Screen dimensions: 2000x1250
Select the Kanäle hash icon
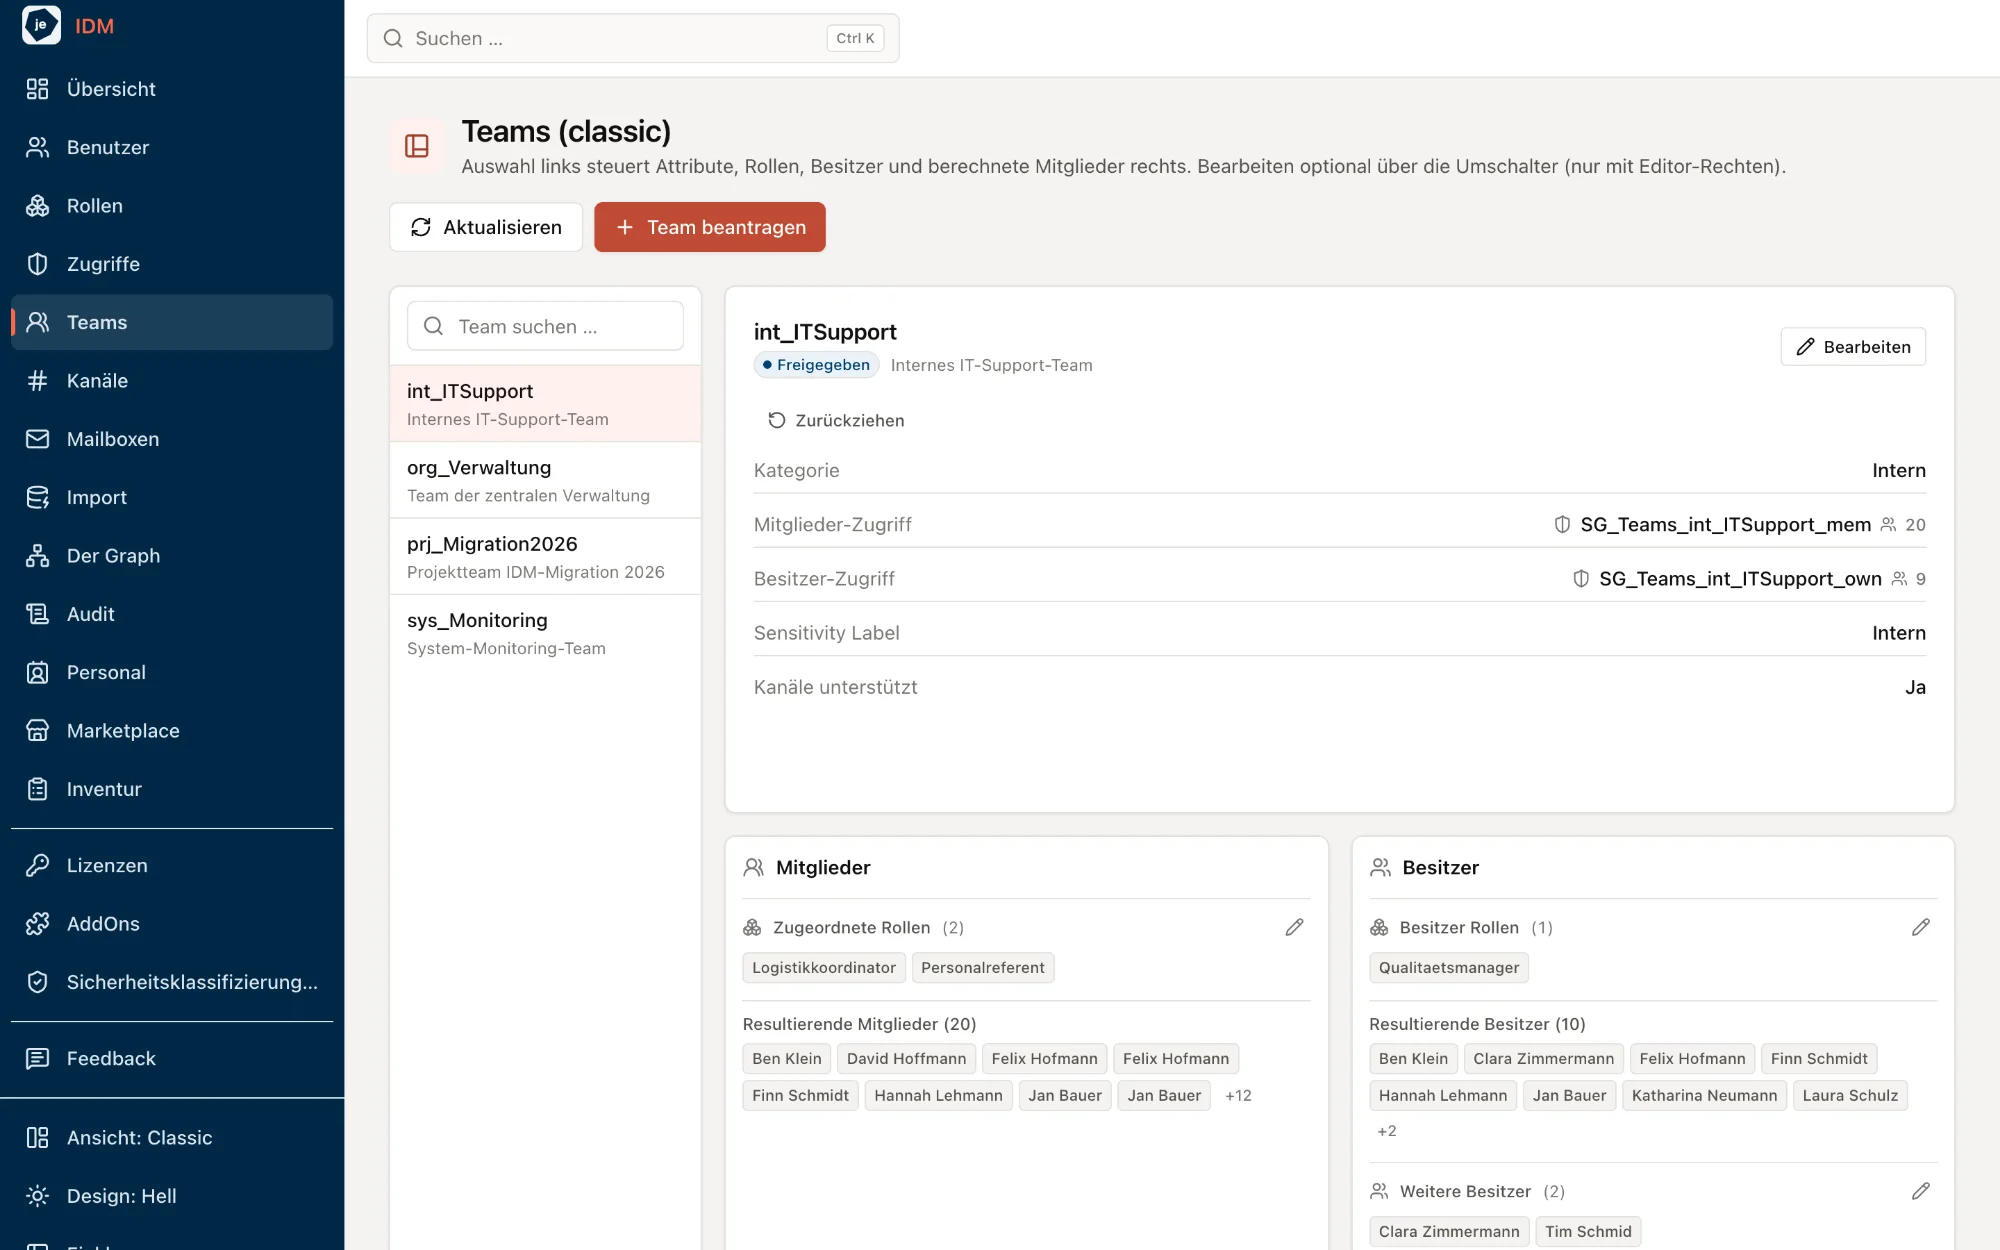tap(37, 381)
